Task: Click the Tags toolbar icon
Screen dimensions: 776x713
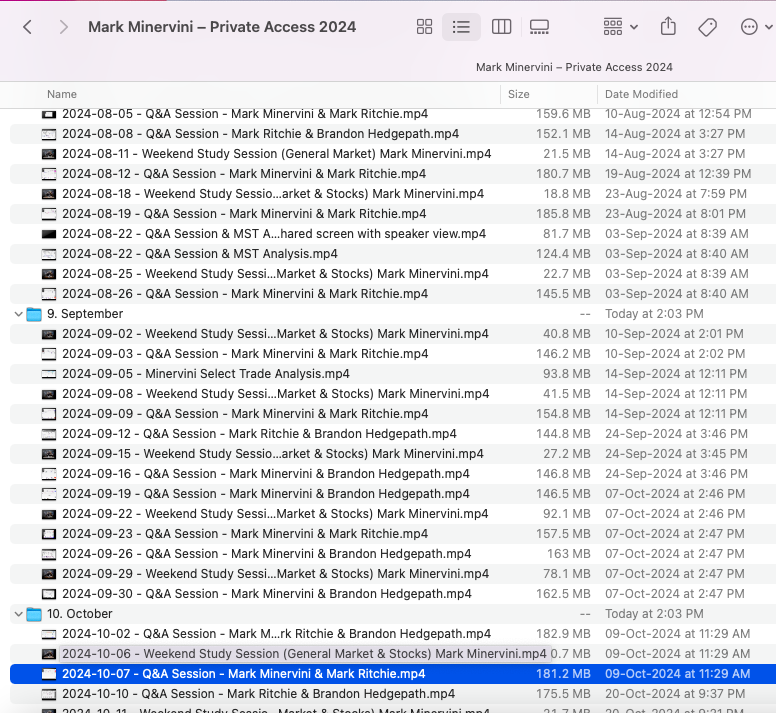Action: pos(708,27)
